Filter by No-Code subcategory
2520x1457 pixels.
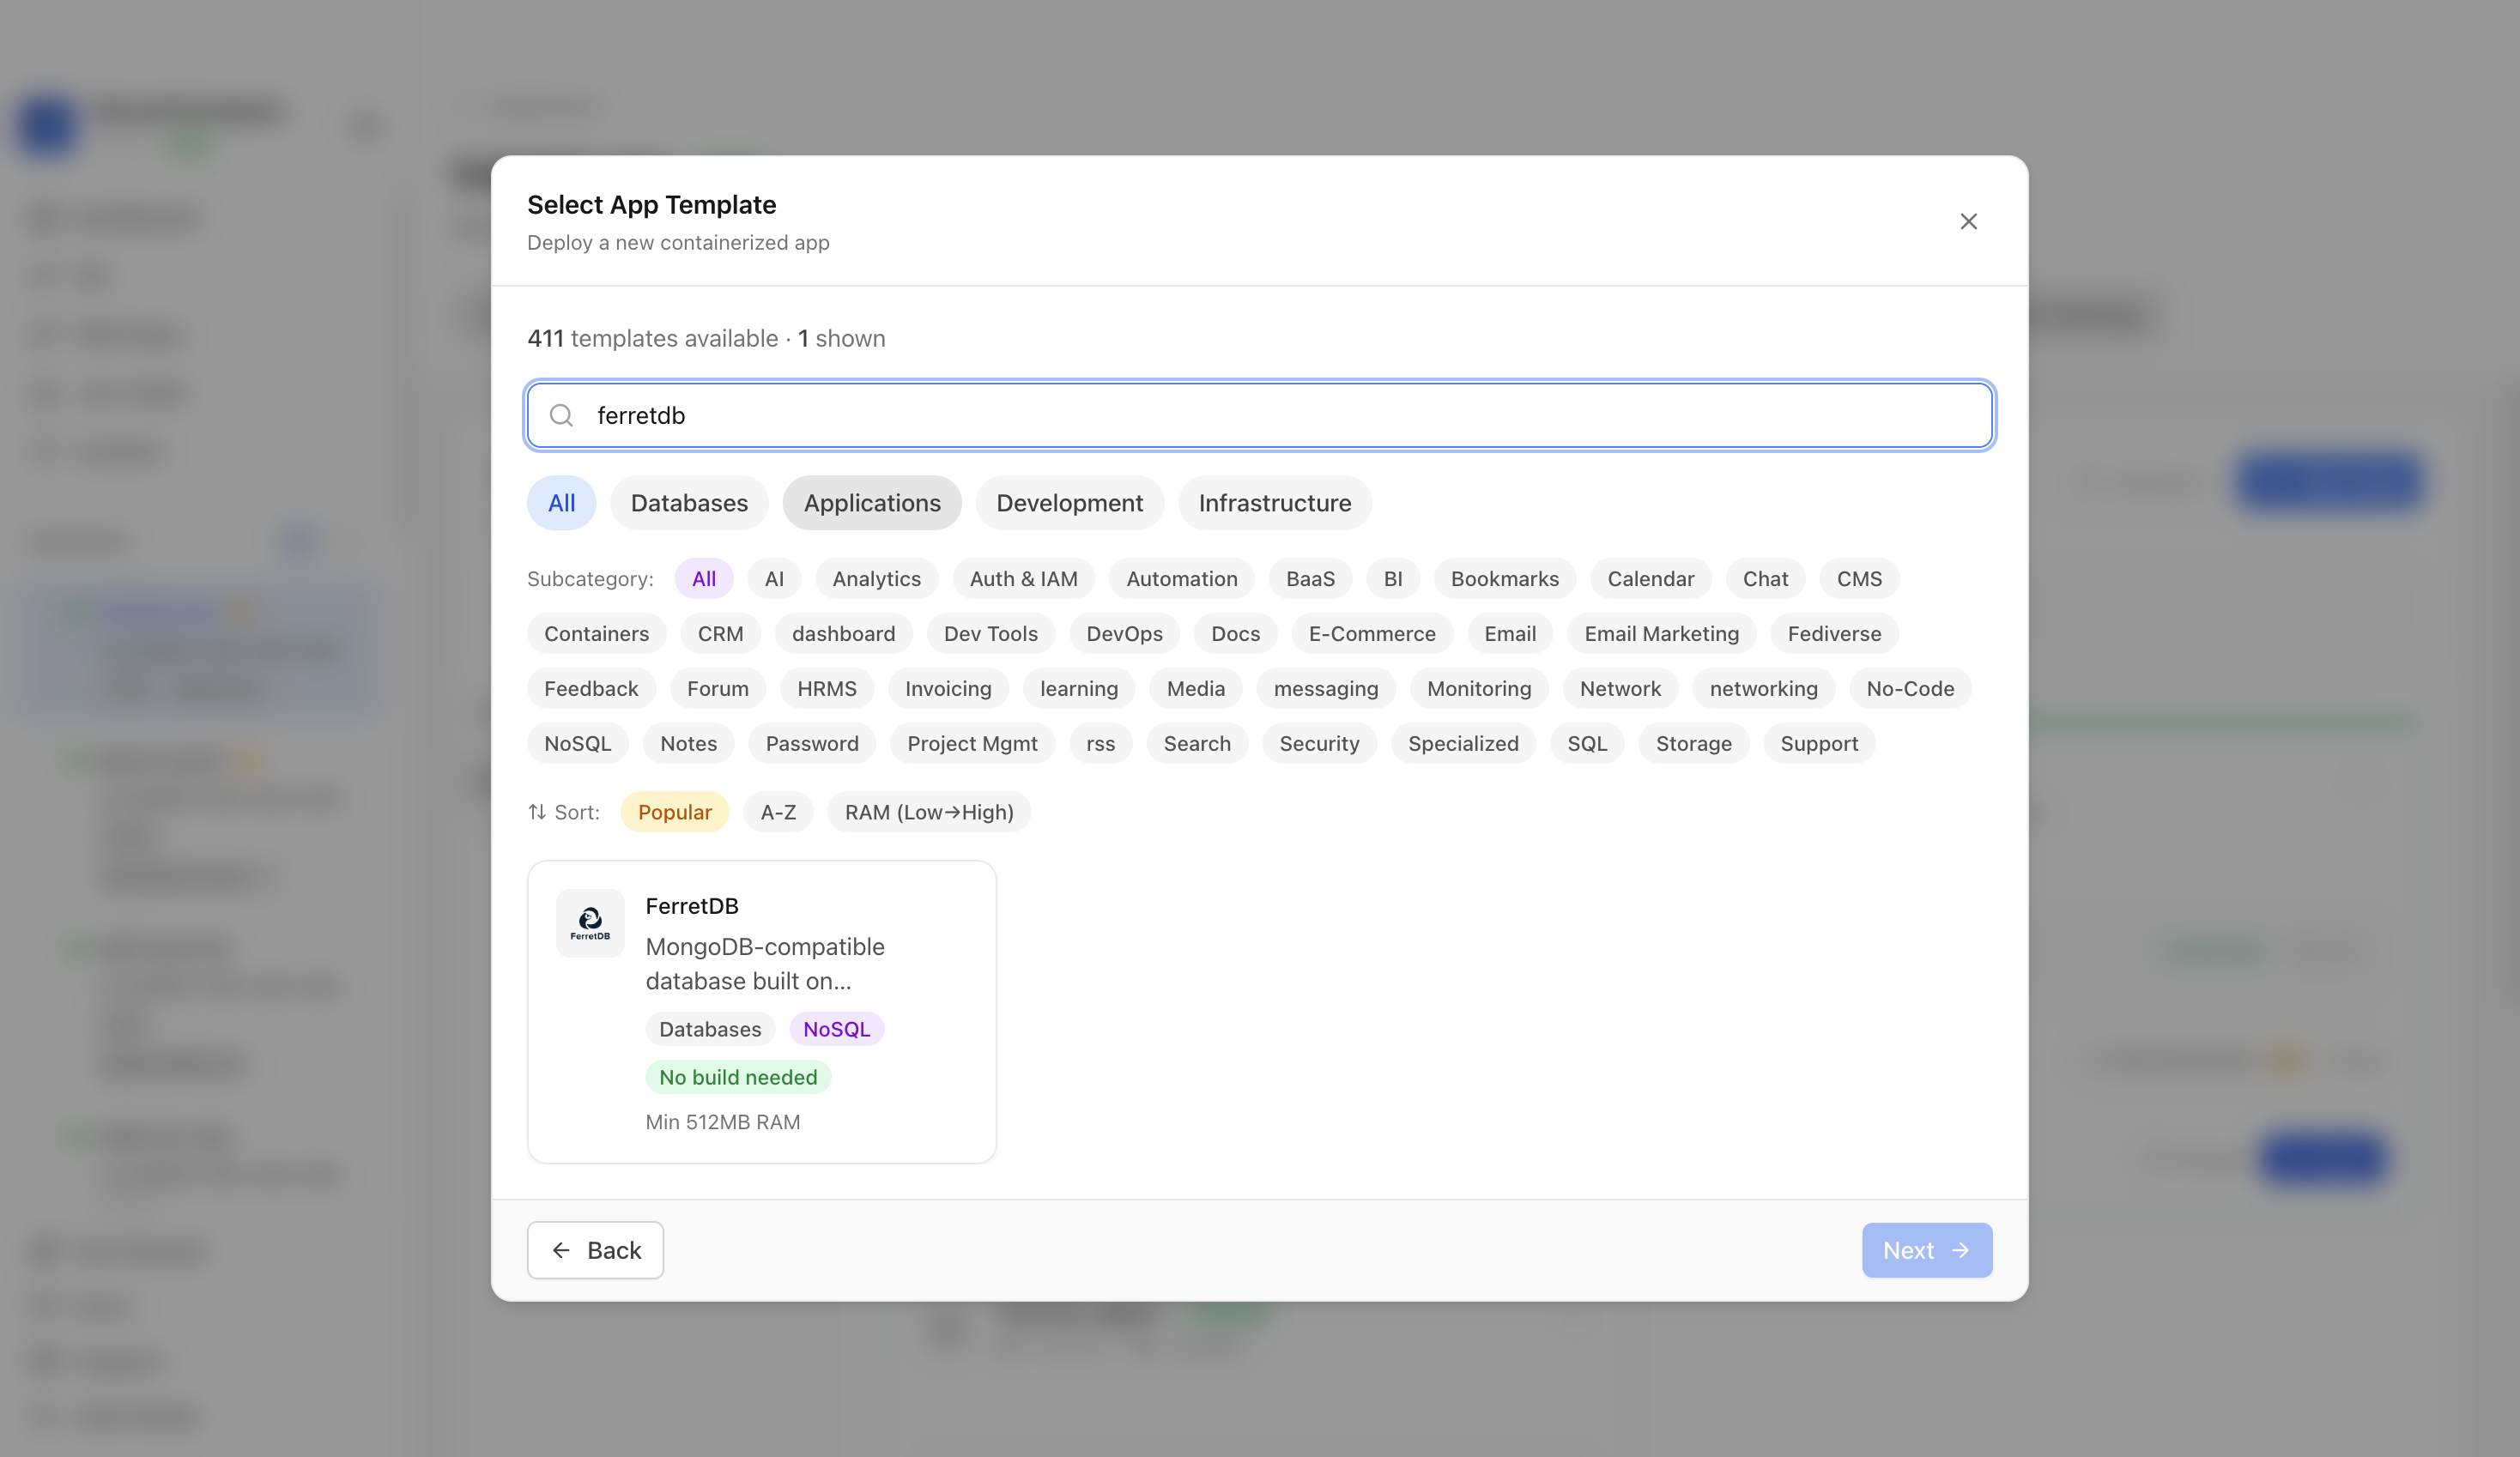[x=1910, y=689]
